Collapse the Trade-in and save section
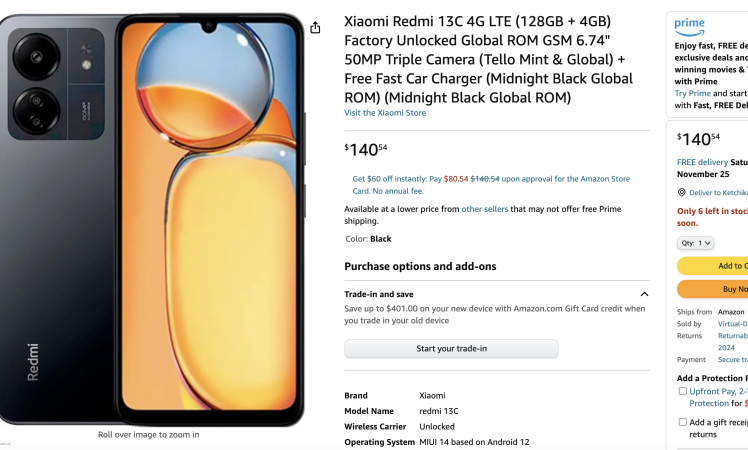 coord(644,294)
